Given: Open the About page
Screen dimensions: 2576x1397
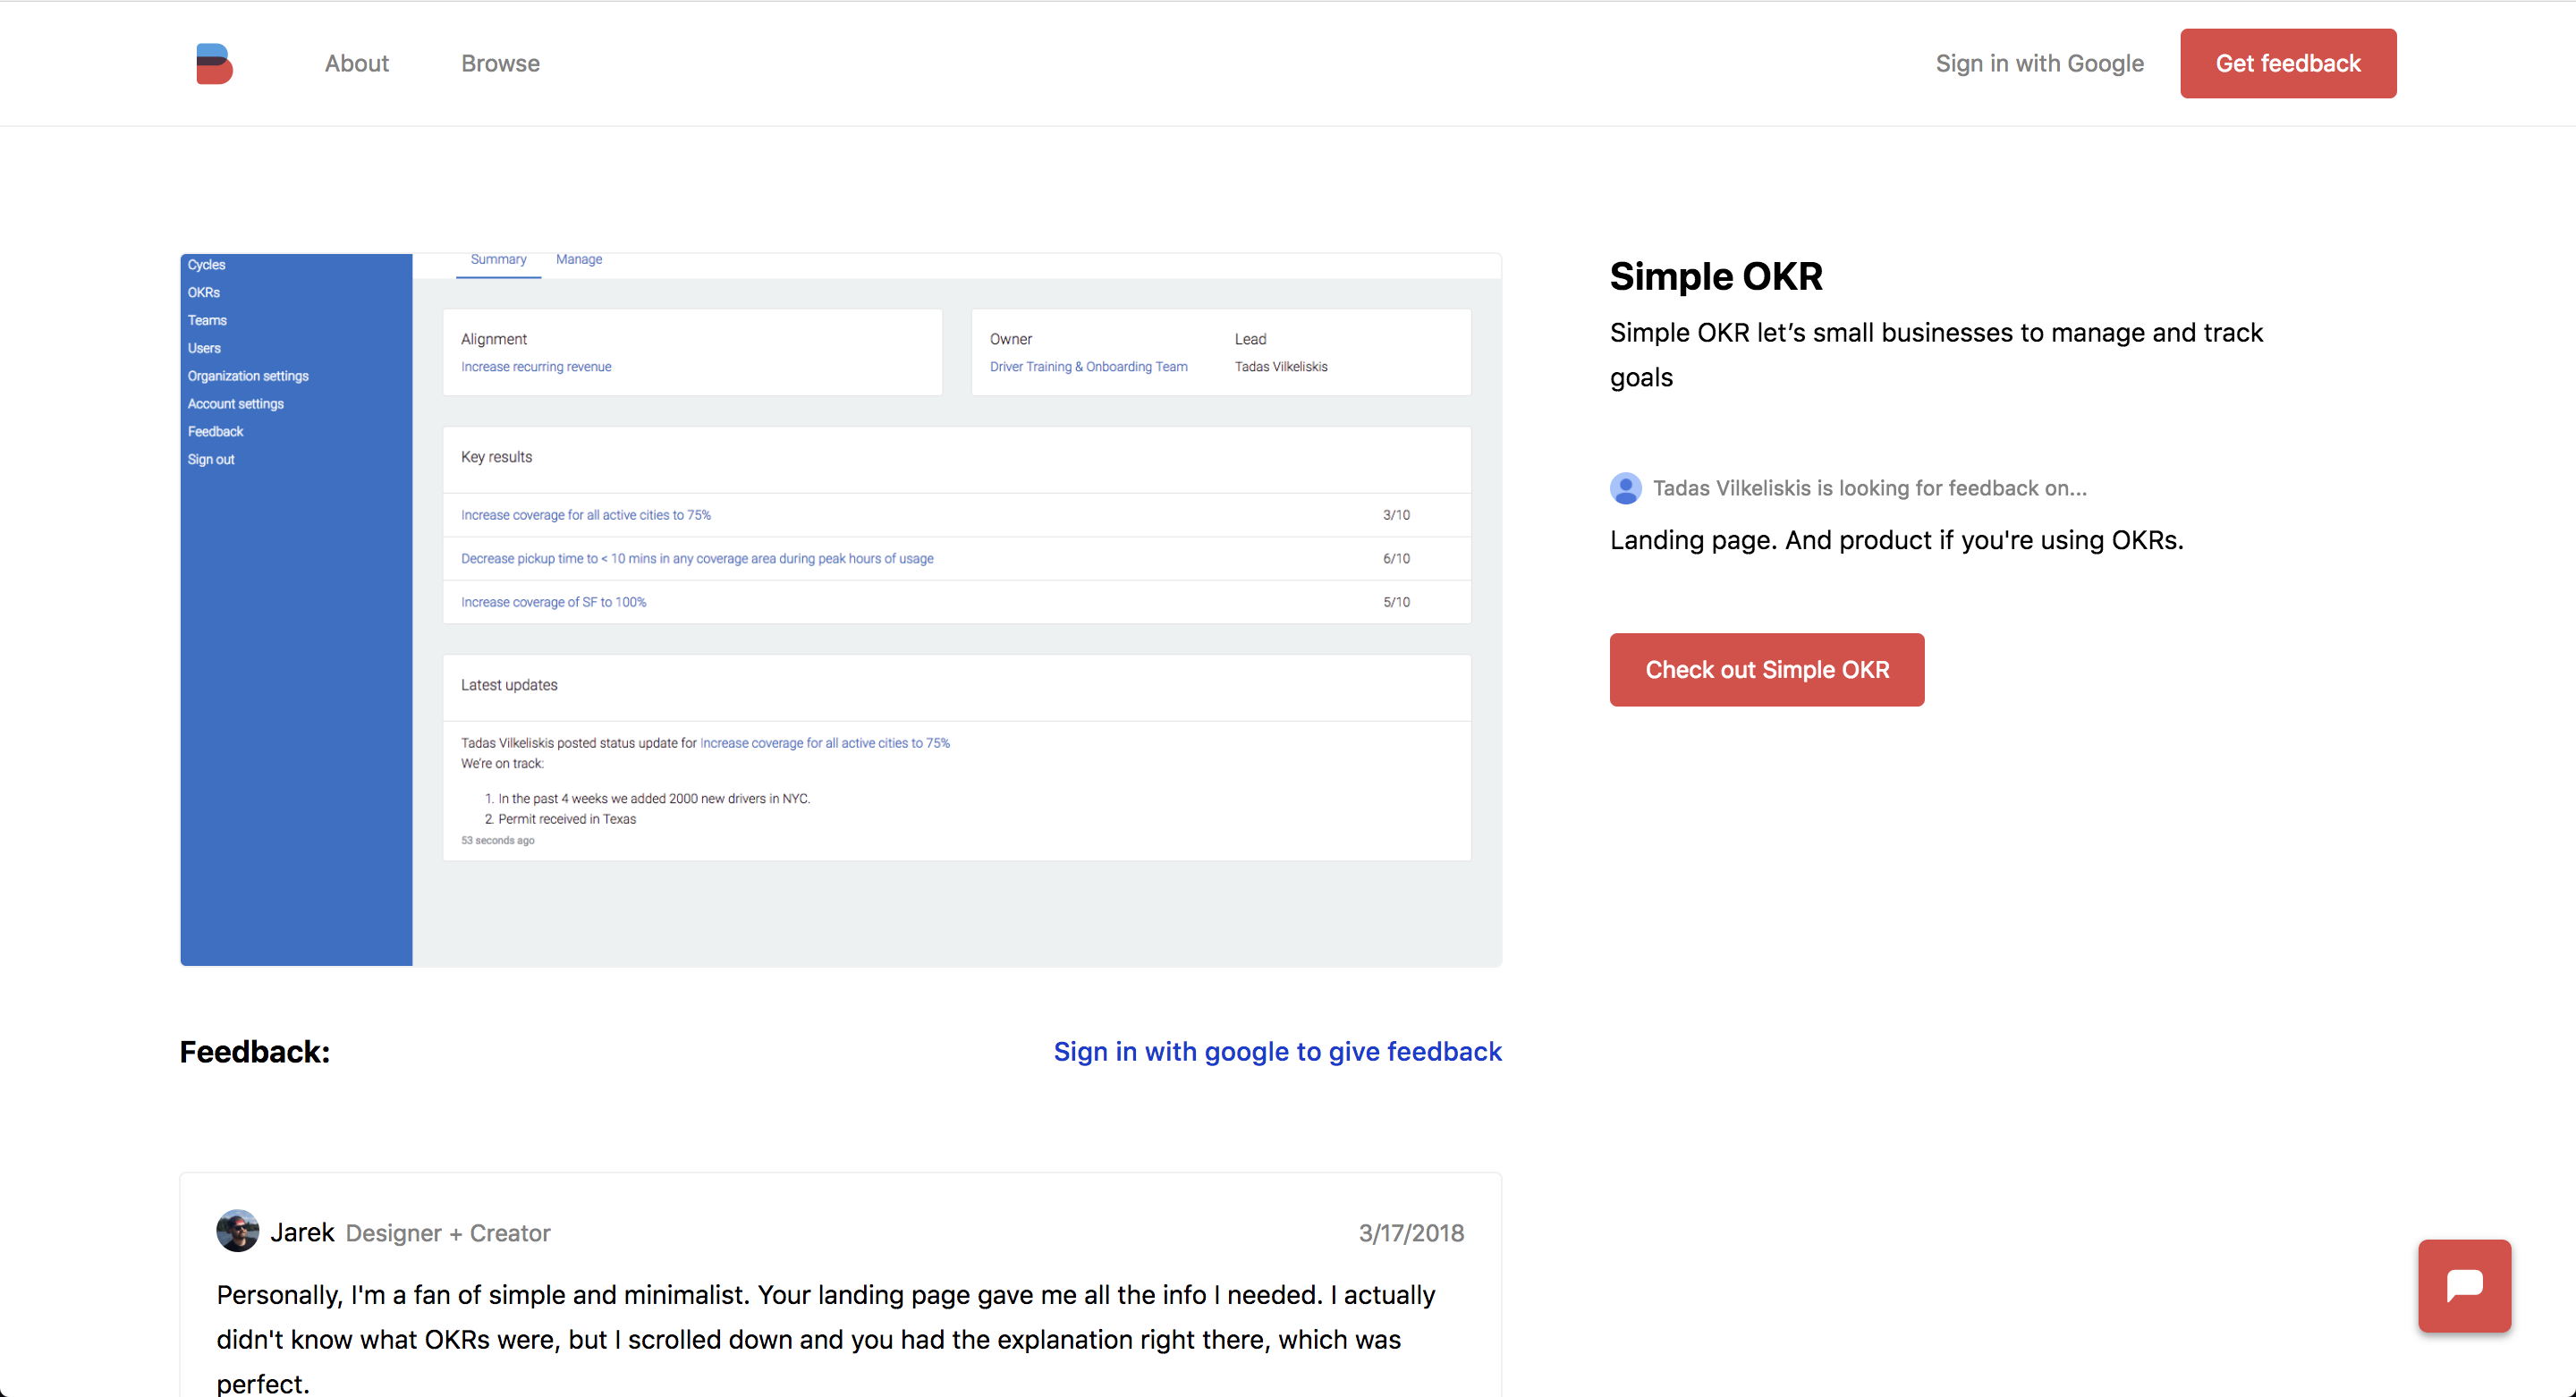Looking at the screenshot, I should (x=356, y=63).
